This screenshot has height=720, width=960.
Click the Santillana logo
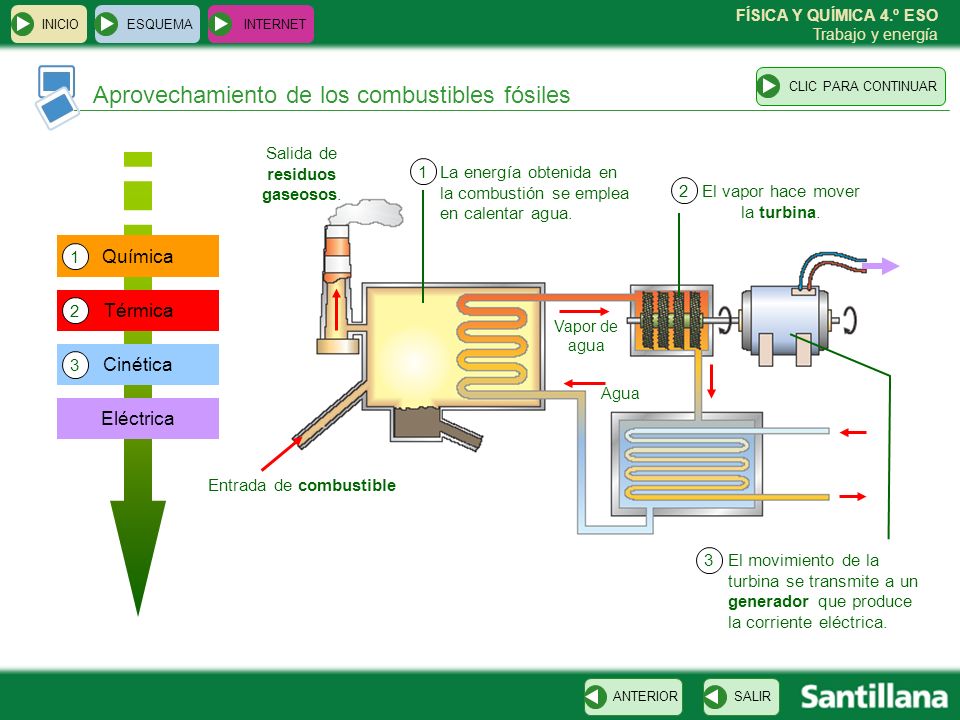pos(874,696)
